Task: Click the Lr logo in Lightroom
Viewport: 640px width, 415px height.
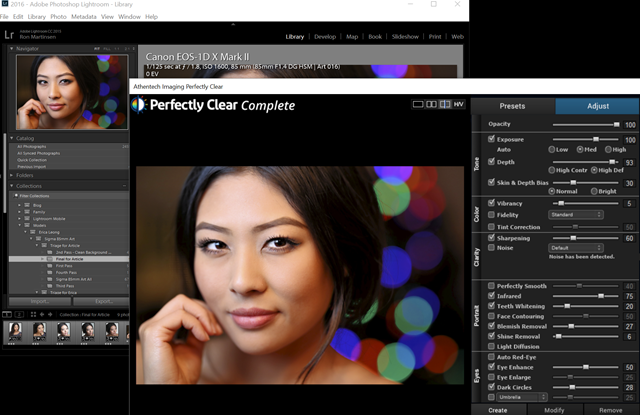Action: [x=9, y=34]
